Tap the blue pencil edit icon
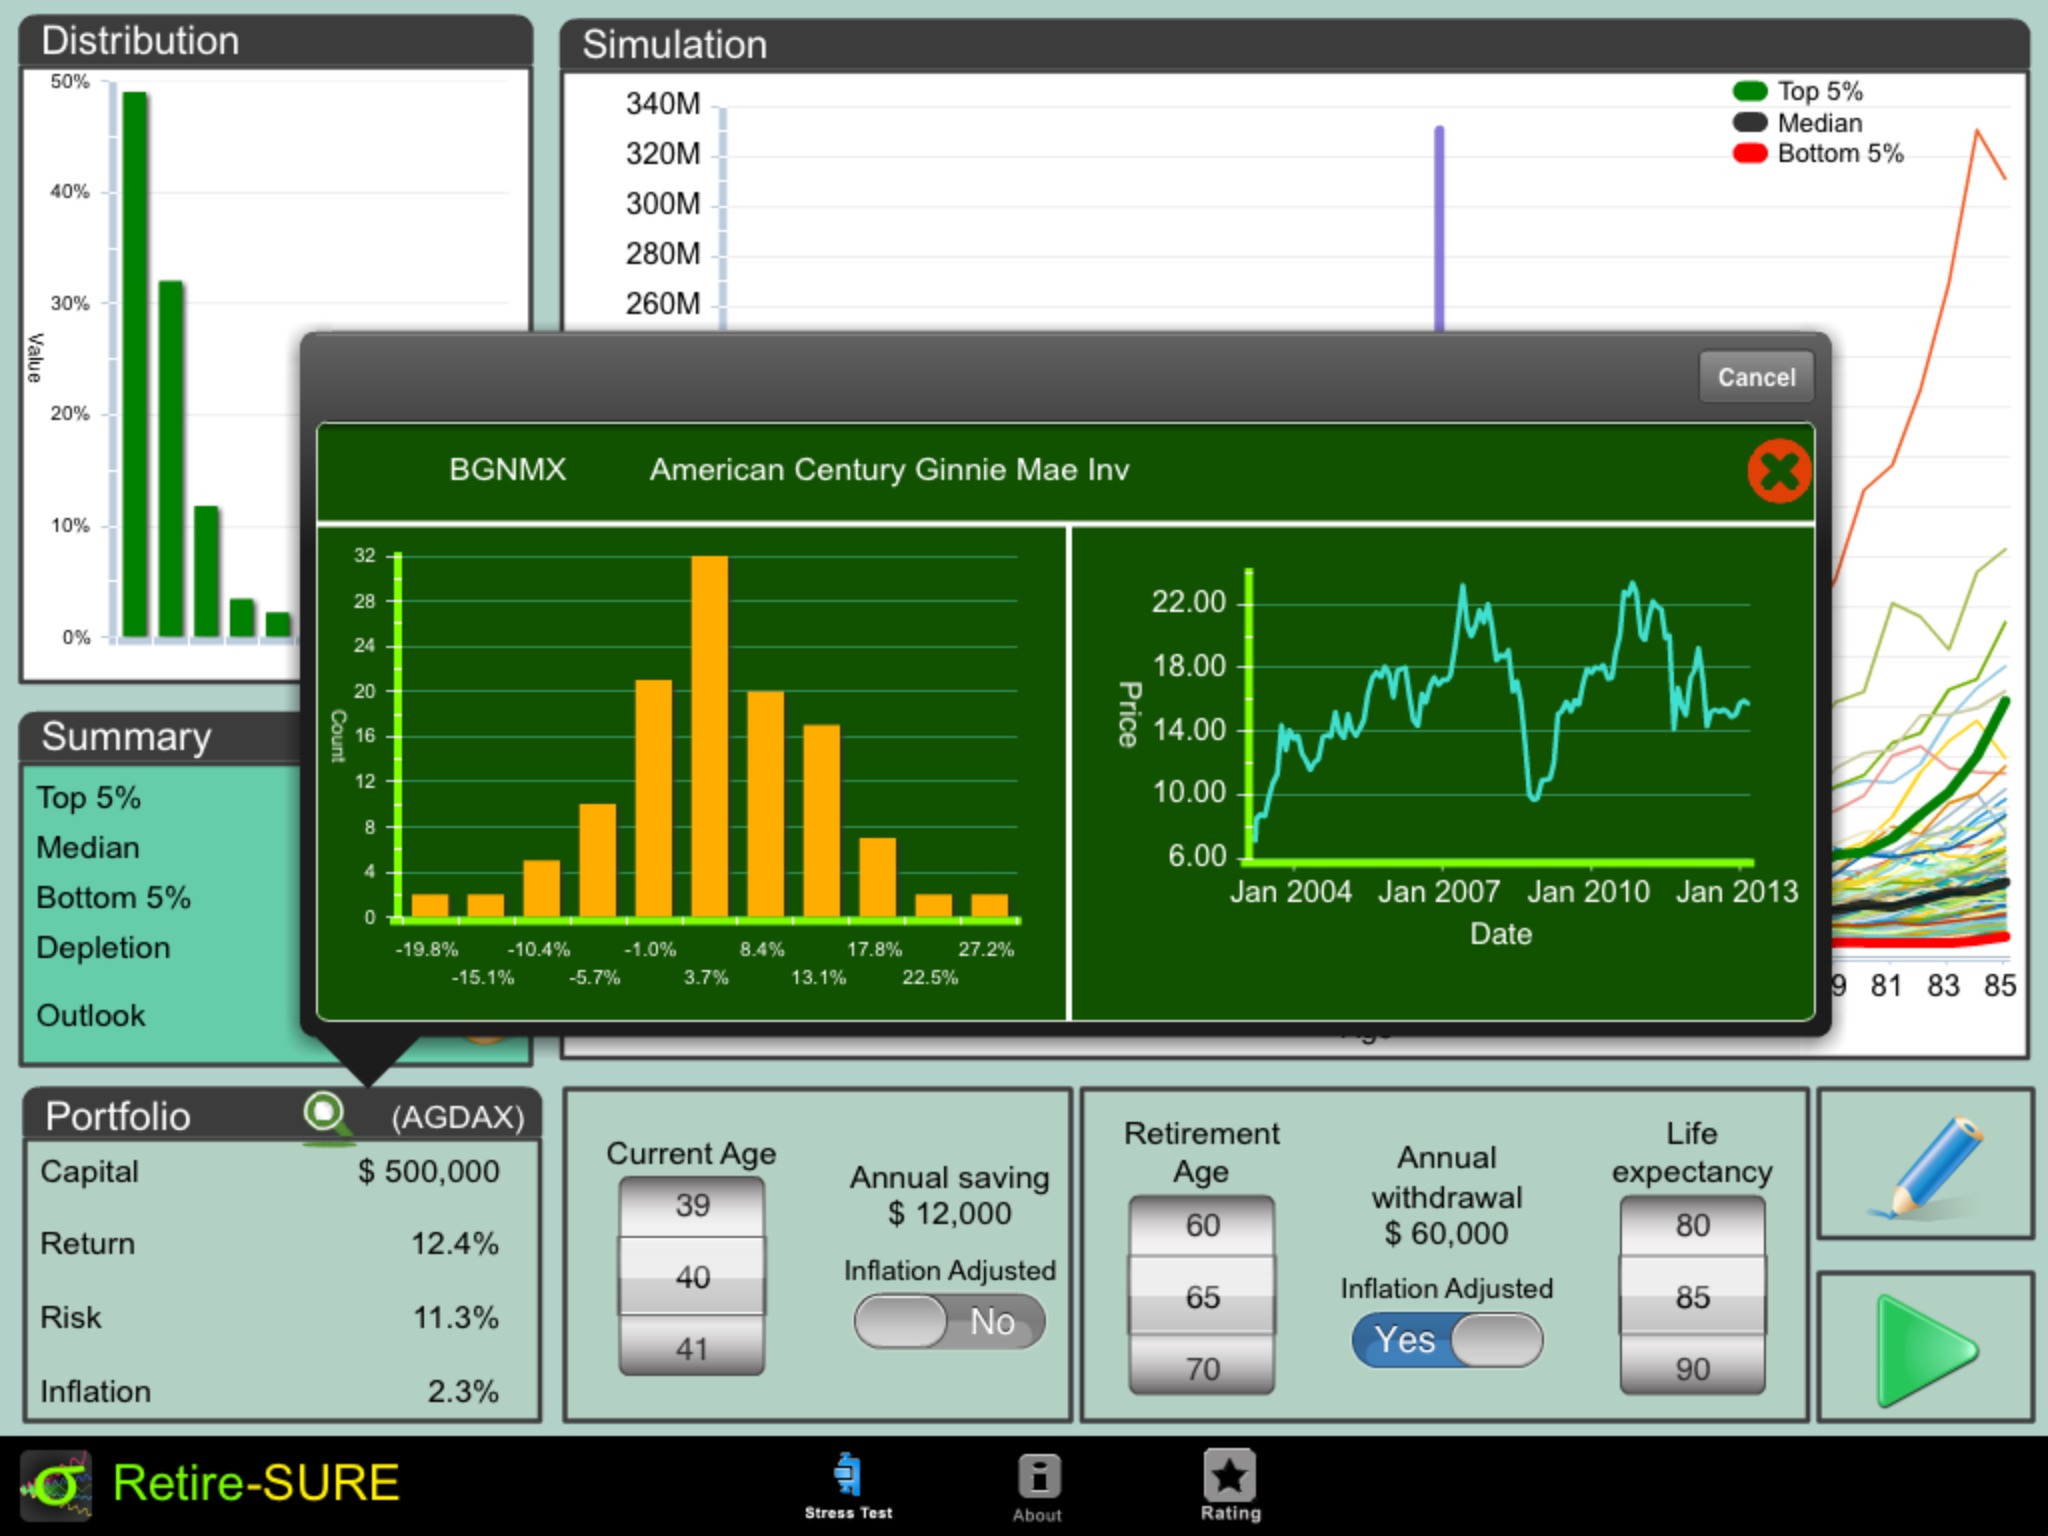 (1925, 1165)
